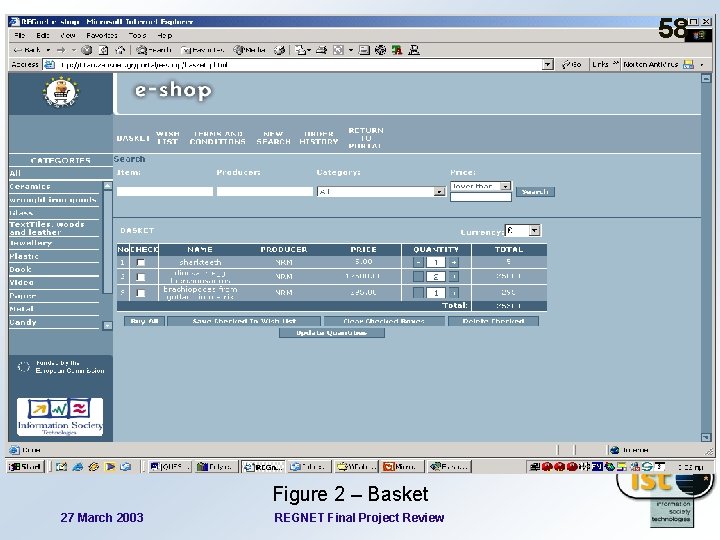Image resolution: width=720 pixels, height=540 pixels.
Task: Check the box for the brachiopodes row
Action: tap(141, 293)
